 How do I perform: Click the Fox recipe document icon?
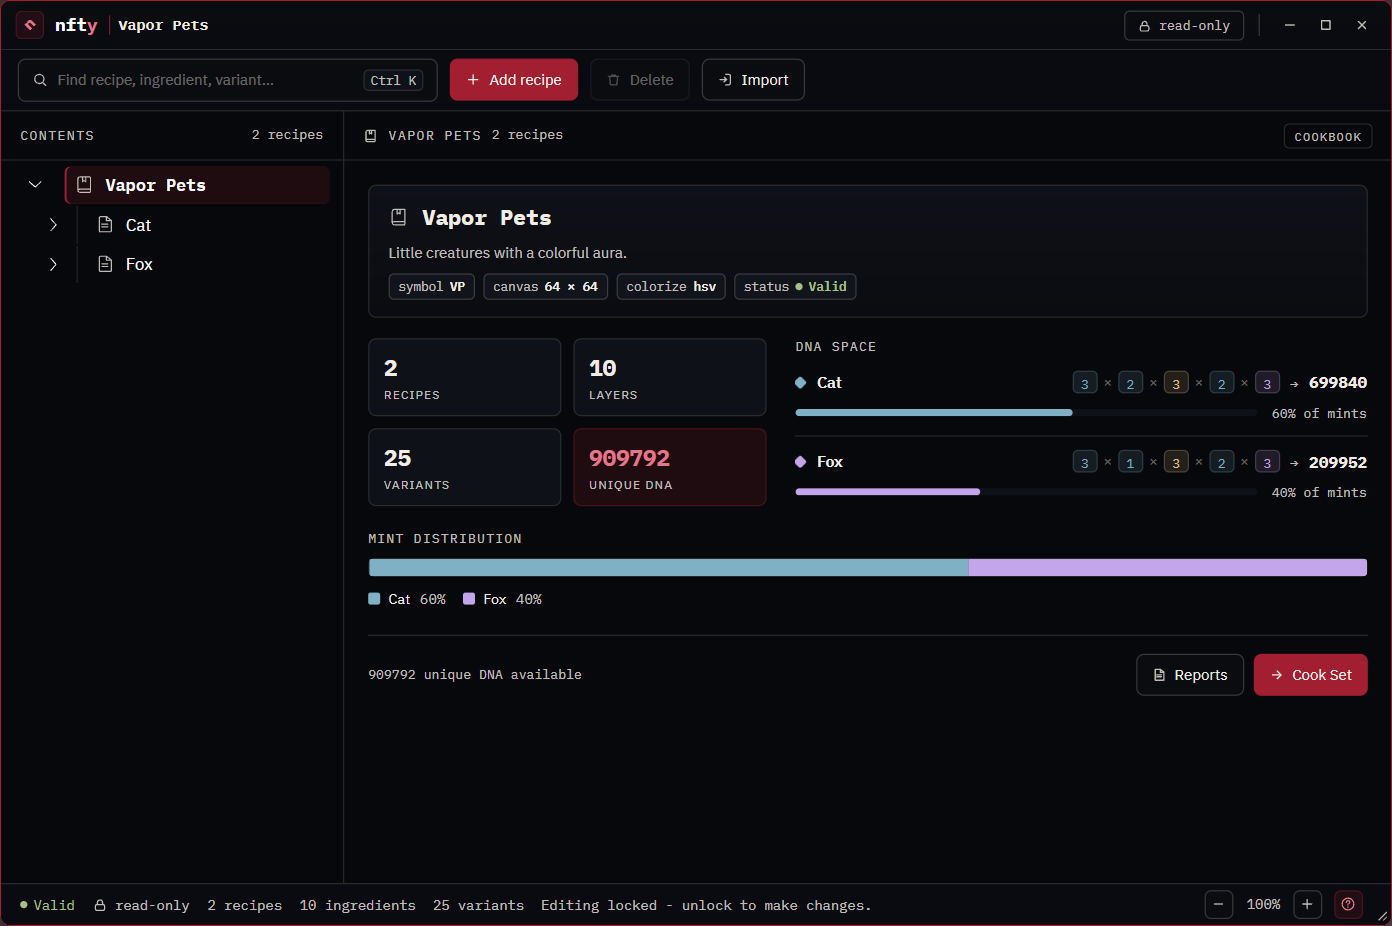pyautogui.click(x=105, y=264)
